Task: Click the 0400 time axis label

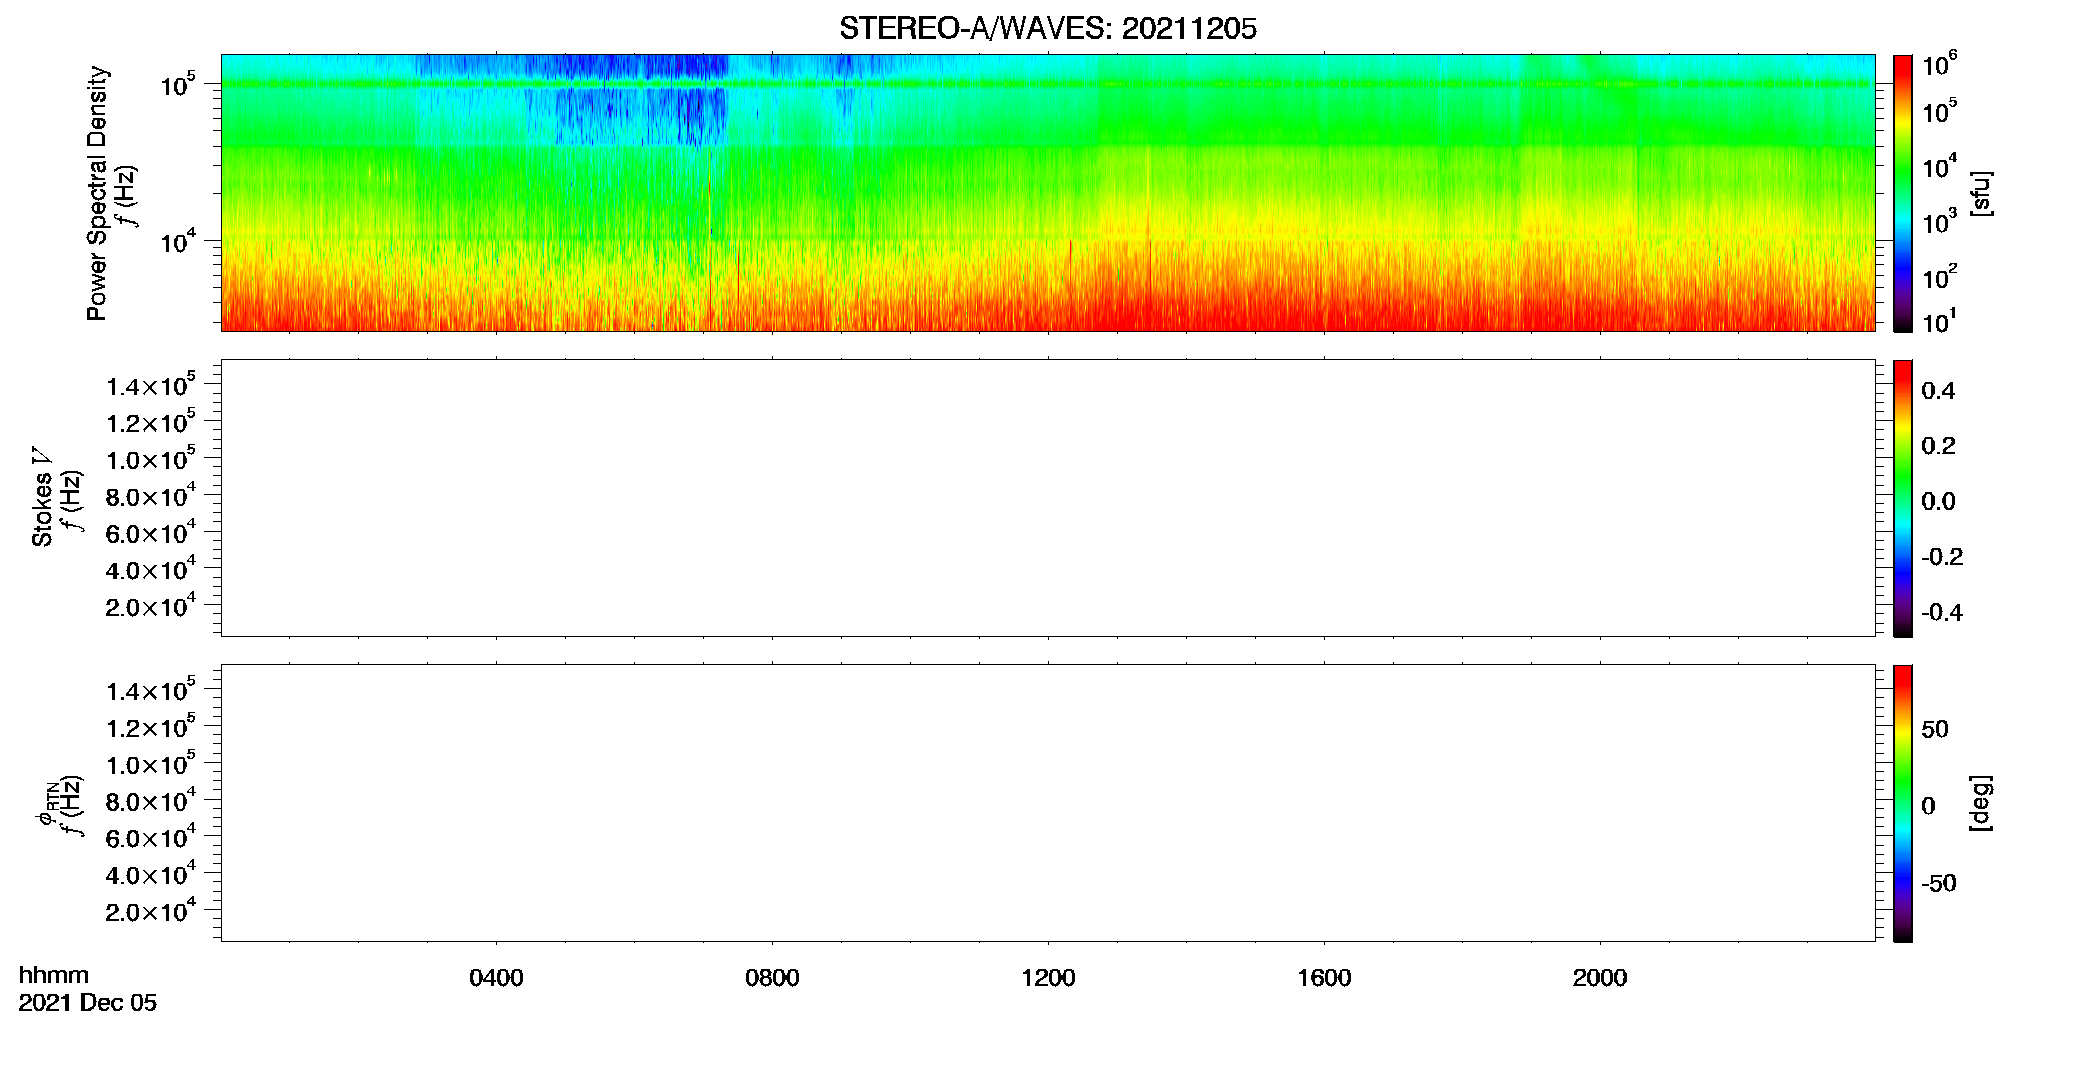Action: tap(496, 978)
